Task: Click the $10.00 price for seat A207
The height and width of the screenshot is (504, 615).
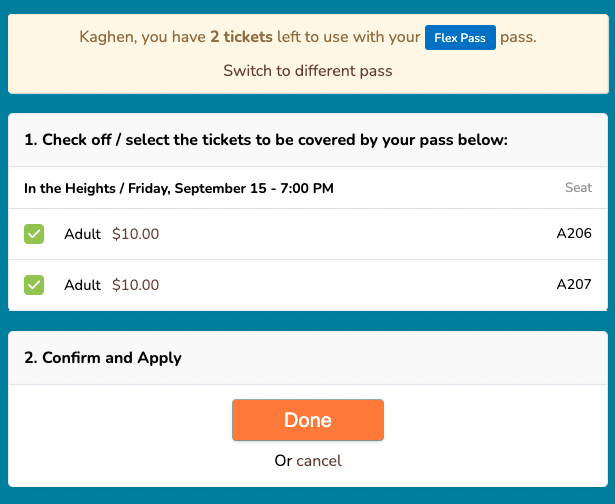Action: [135, 285]
